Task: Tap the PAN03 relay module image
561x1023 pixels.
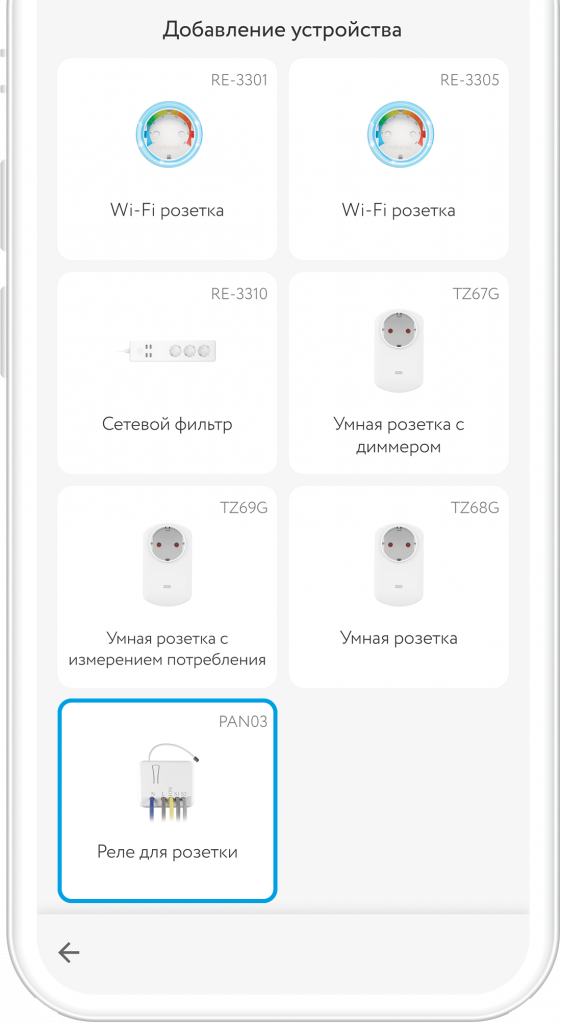Action: (168, 782)
